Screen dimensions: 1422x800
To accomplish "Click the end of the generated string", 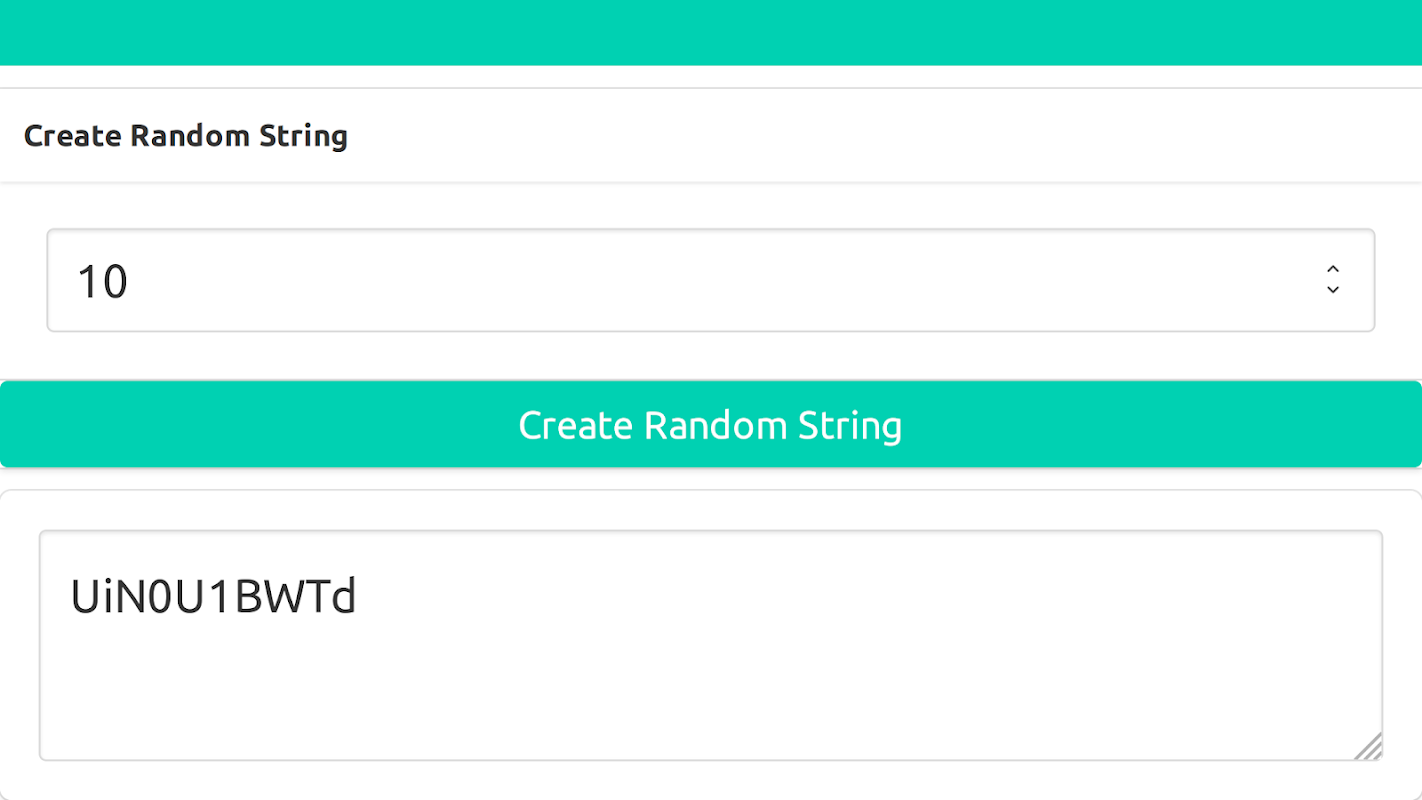I will 357,597.
